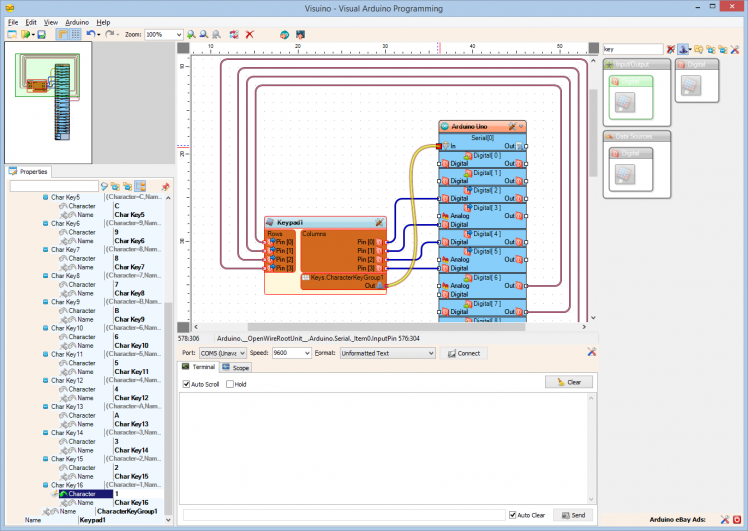Click the red X delete icon in toolbar

[250, 34]
